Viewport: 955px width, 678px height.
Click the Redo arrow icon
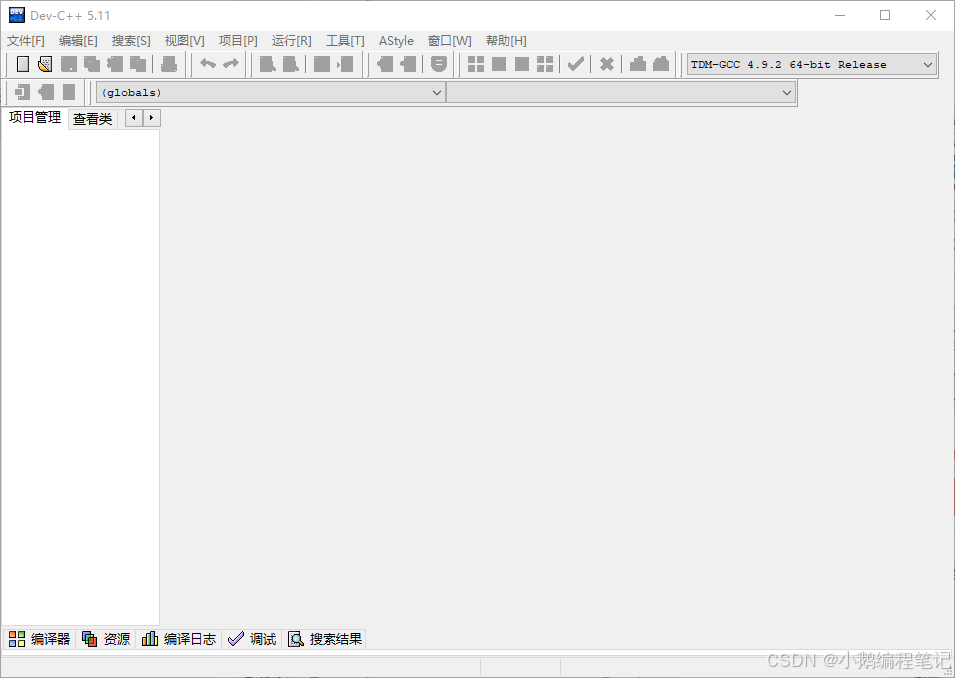click(x=231, y=63)
